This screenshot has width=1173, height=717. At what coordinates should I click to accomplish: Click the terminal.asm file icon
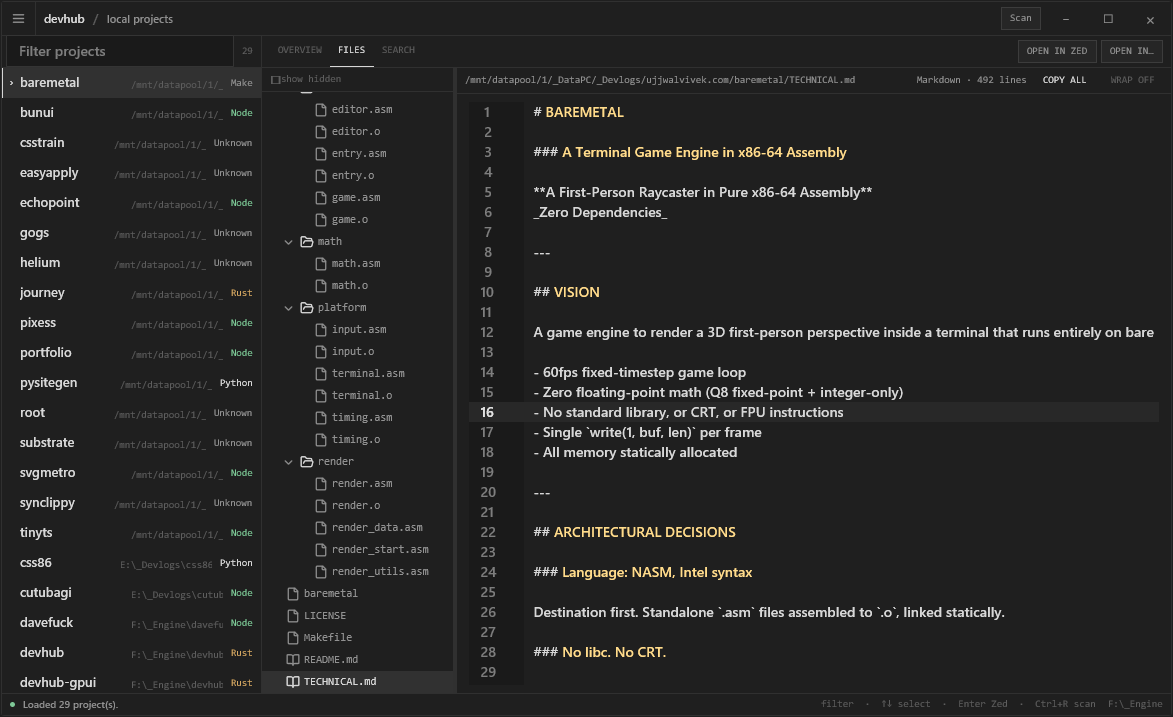coord(321,373)
